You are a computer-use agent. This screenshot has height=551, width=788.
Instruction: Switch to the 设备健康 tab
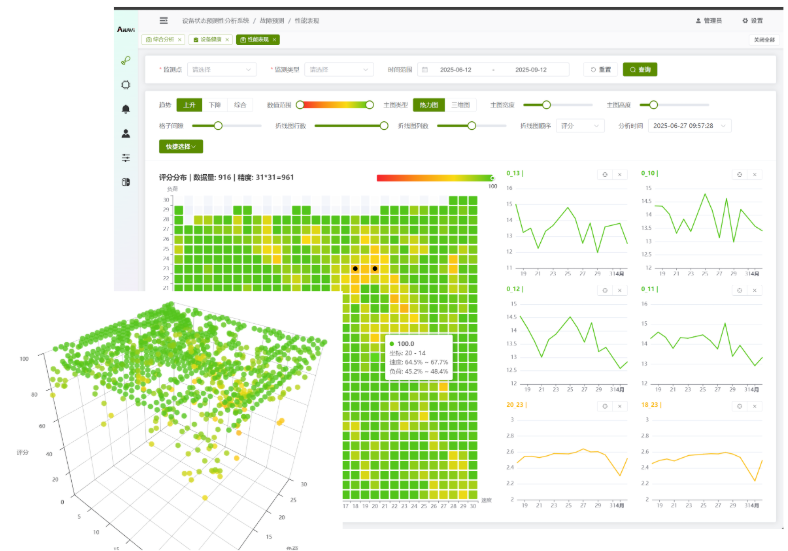pos(207,39)
